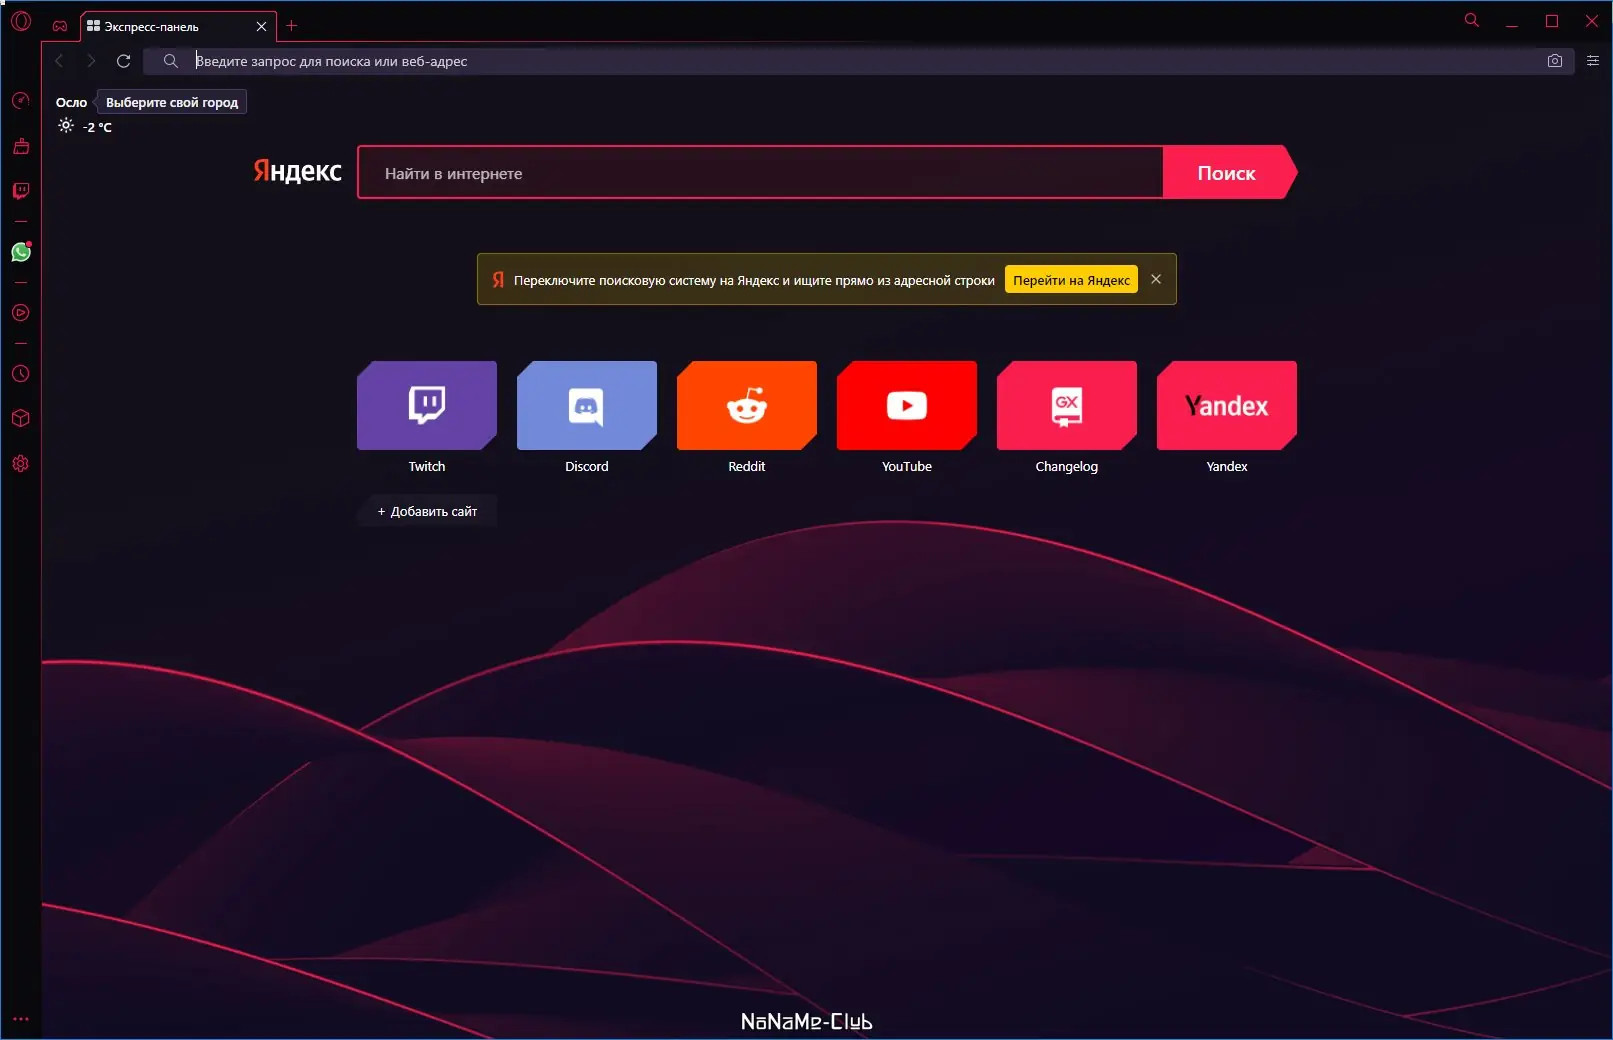Click the magnifier icon in address bar

coord(171,61)
